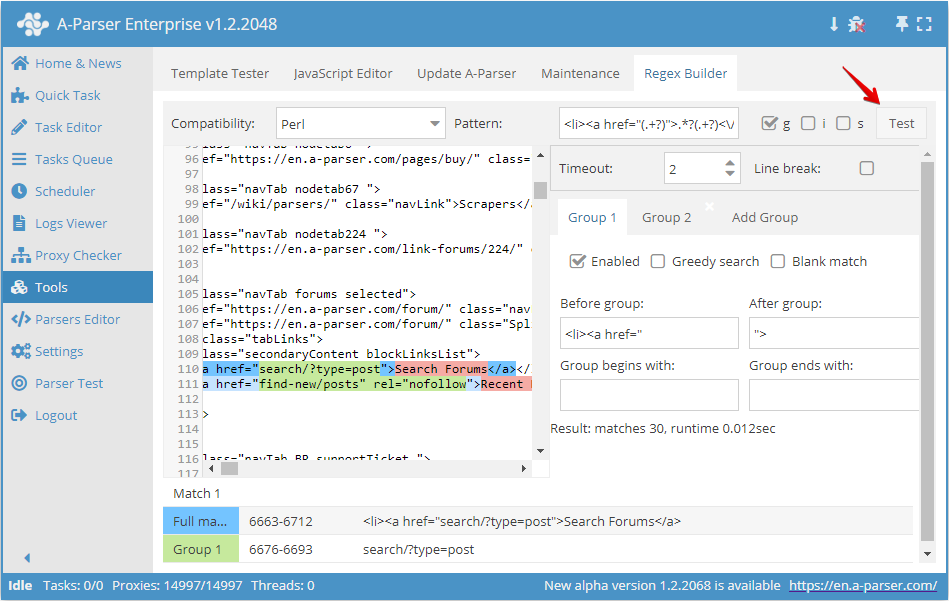Switch to the Template Tester tab
The image size is (949, 601).
pyautogui.click(x=220, y=72)
